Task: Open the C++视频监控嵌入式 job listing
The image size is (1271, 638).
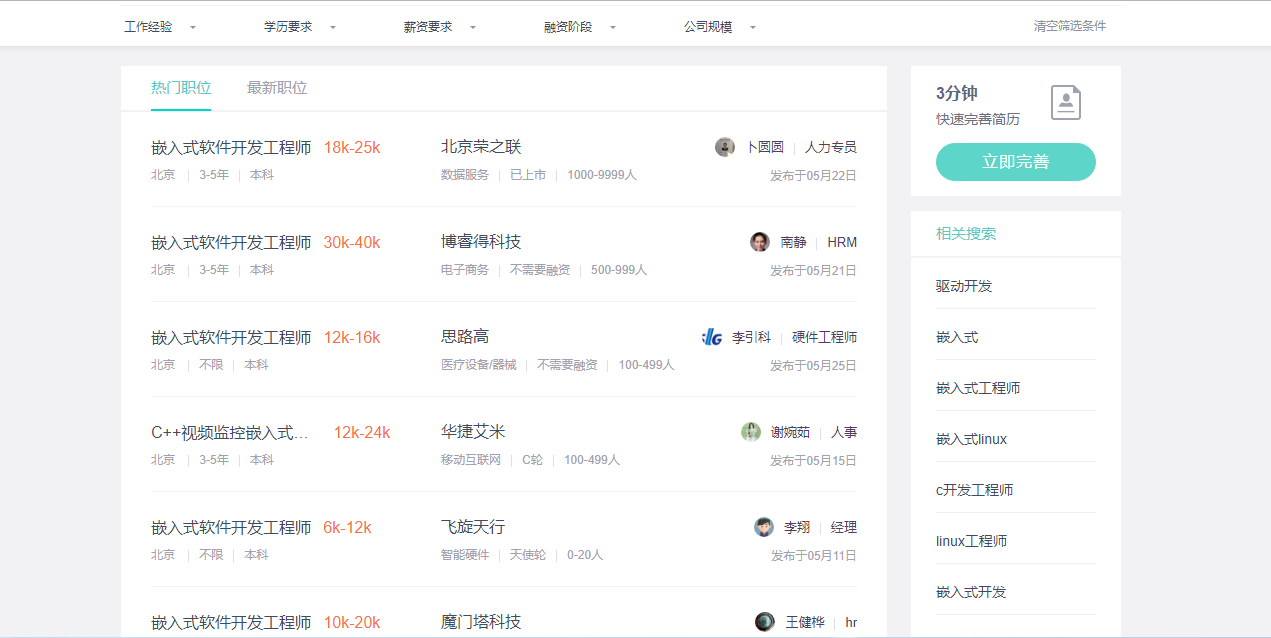Action: coord(230,432)
